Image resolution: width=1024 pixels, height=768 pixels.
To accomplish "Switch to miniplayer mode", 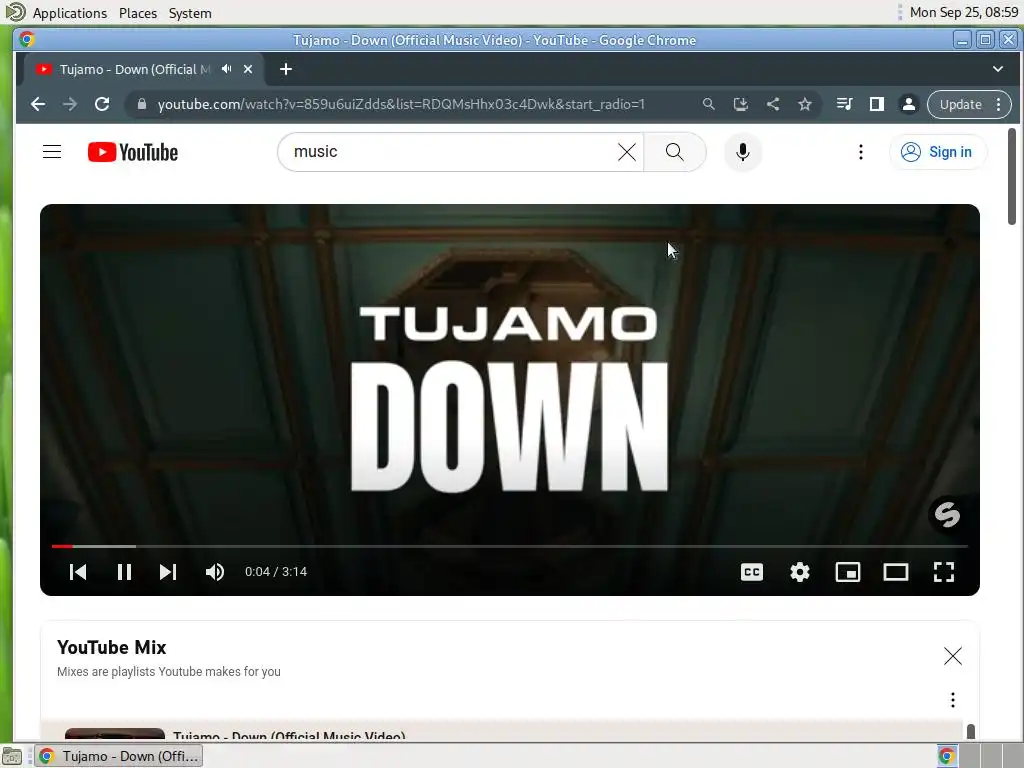I will (x=848, y=572).
